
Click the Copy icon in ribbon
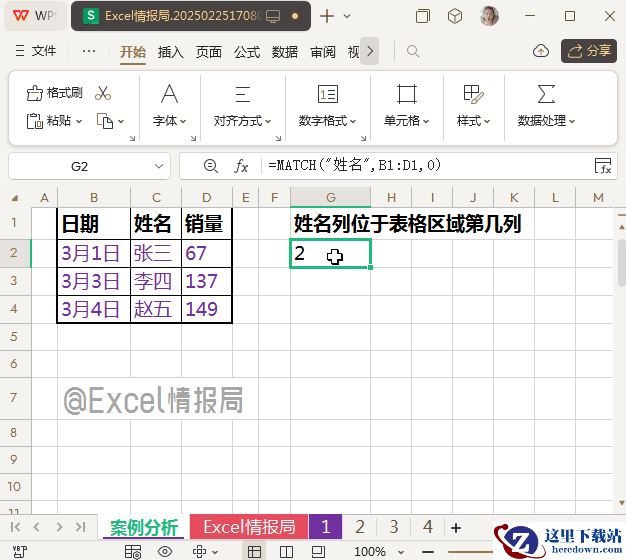105,121
